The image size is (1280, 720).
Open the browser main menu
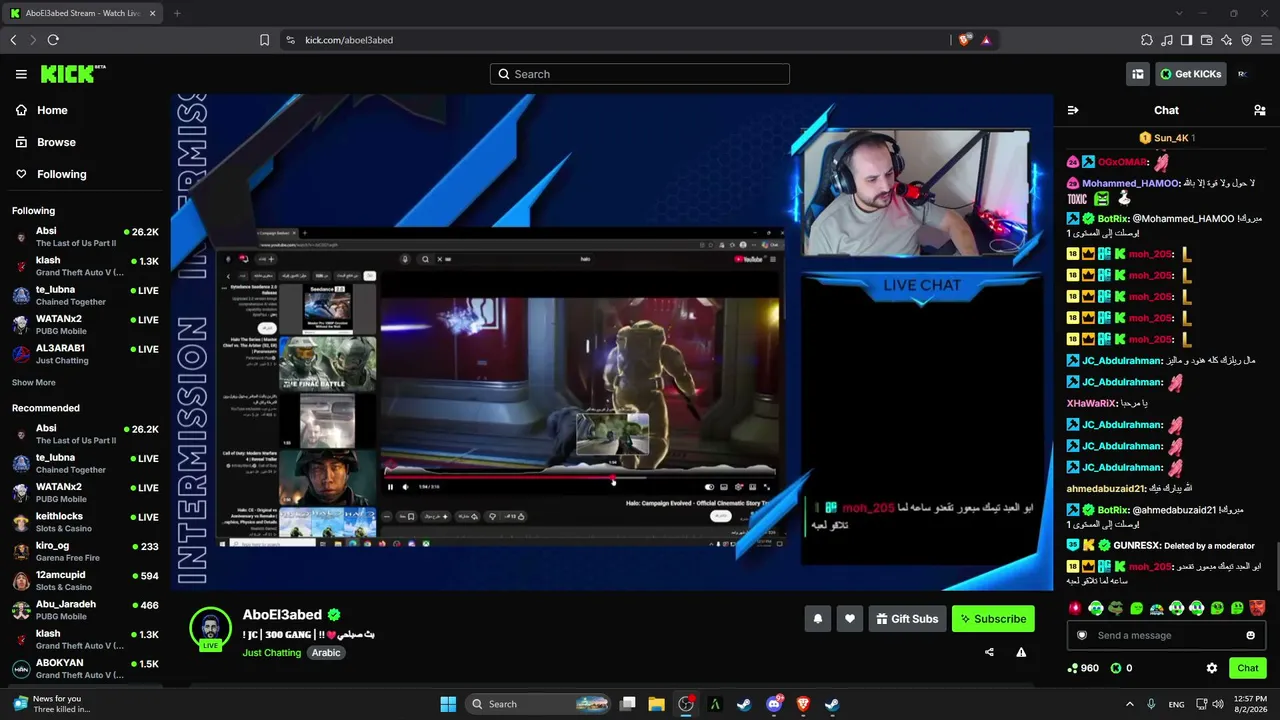(x=1267, y=40)
